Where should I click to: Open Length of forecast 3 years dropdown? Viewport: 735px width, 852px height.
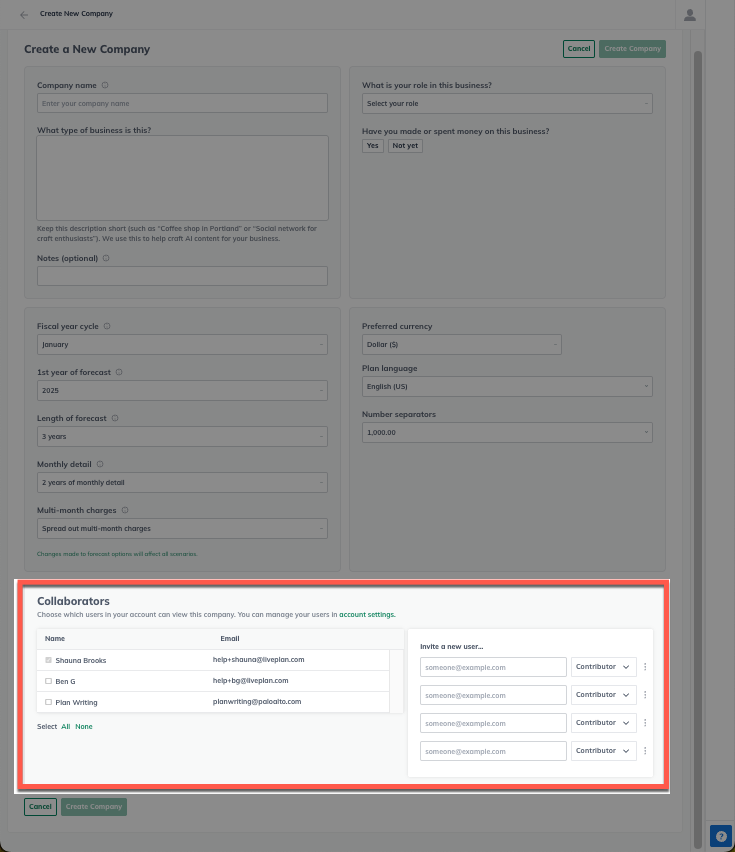tap(182, 436)
